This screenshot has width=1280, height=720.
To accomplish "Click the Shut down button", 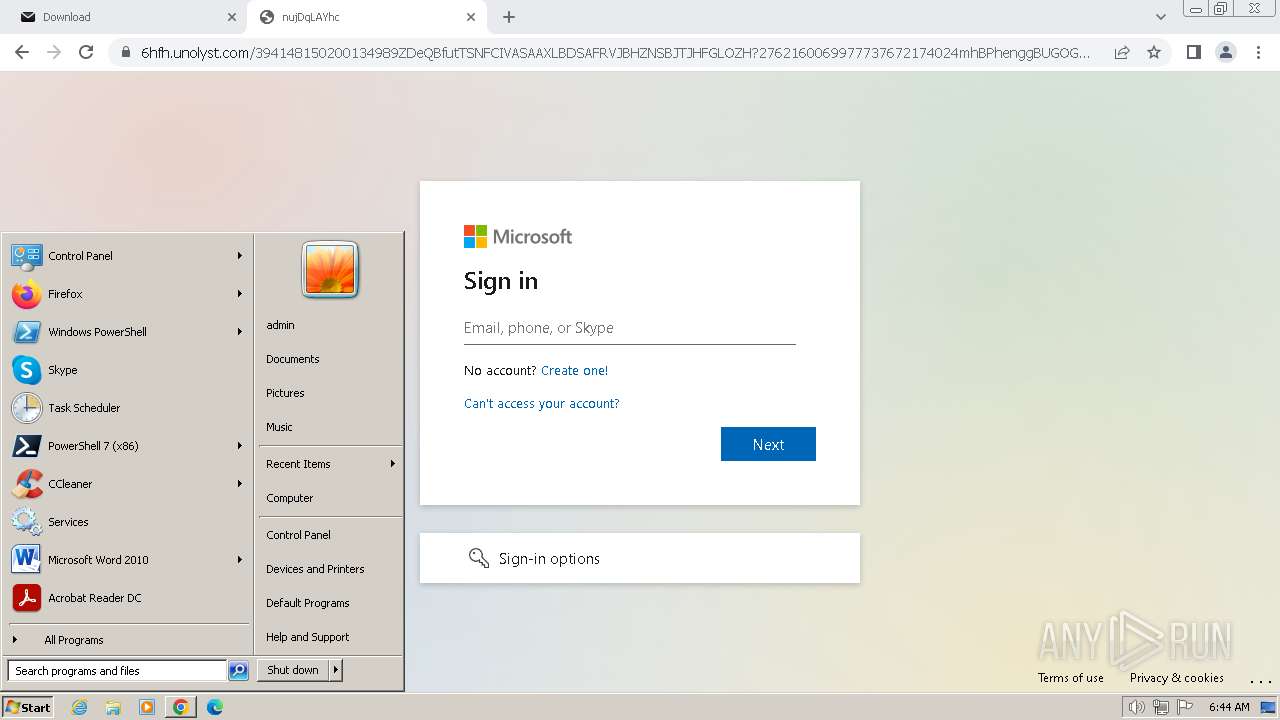I will [x=293, y=670].
